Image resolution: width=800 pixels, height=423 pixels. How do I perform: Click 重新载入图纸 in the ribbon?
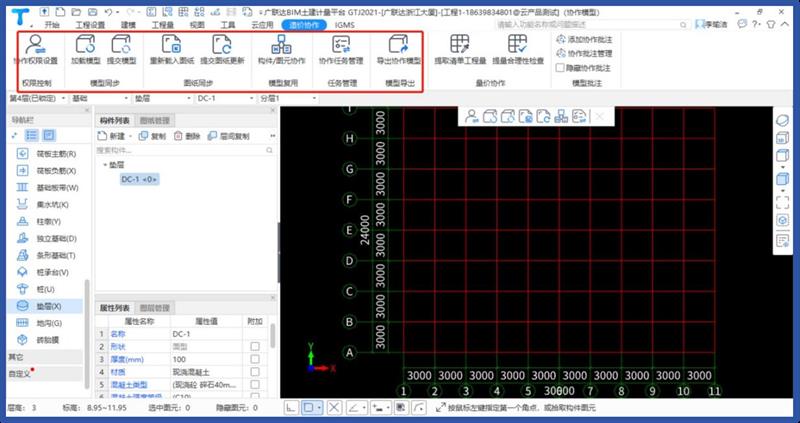click(172, 49)
